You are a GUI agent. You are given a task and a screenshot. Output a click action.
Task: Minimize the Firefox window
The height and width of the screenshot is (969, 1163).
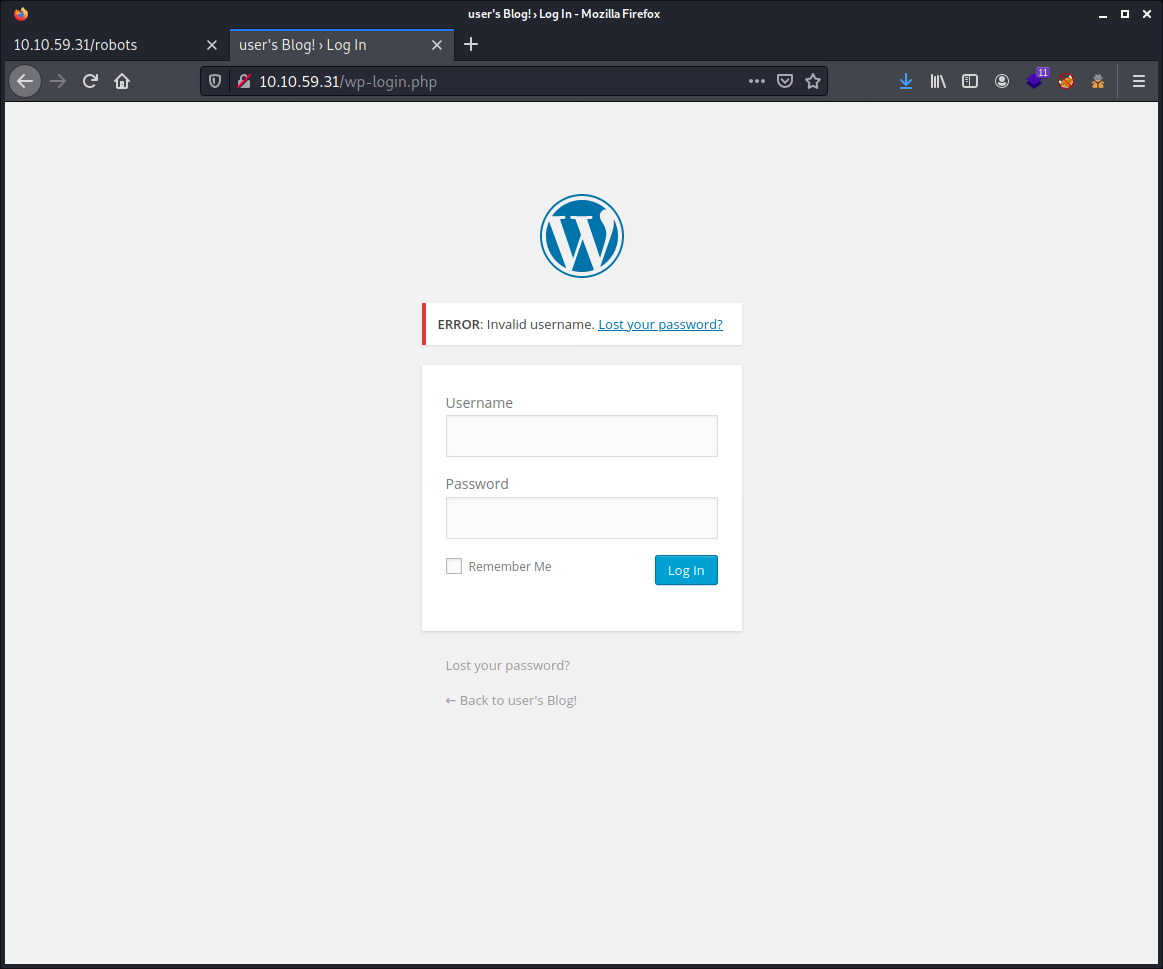(x=1103, y=14)
